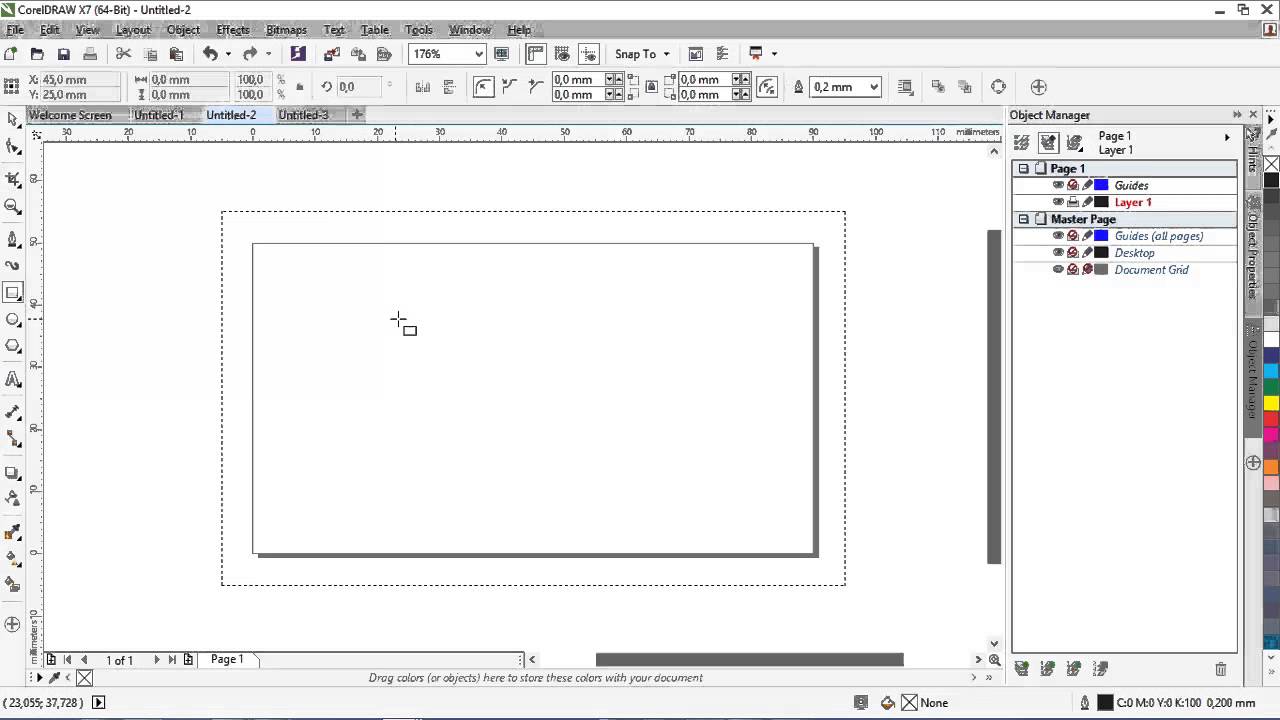Toggle visibility eye of Layer 1

tap(1058, 202)
